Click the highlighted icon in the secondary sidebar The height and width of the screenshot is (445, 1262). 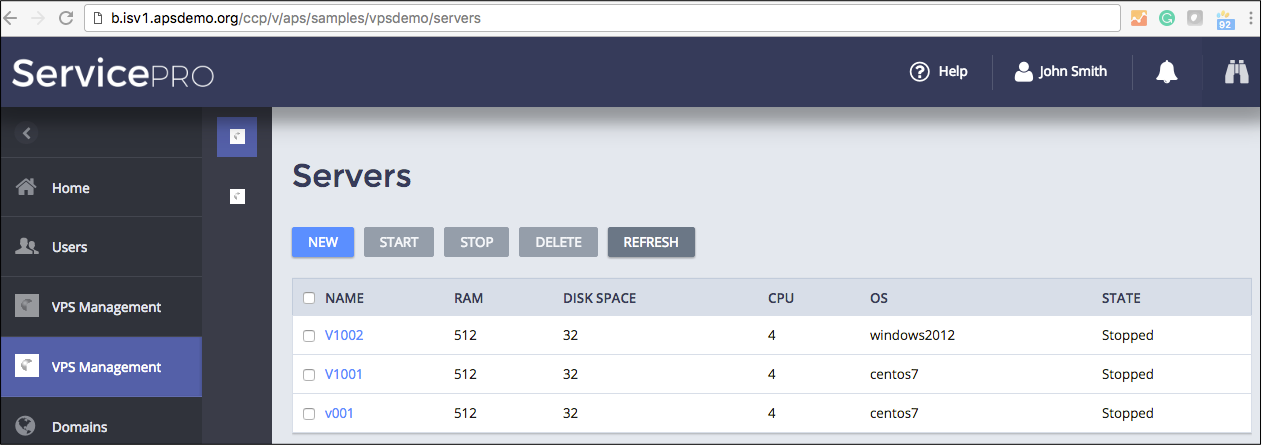point(237,137)
